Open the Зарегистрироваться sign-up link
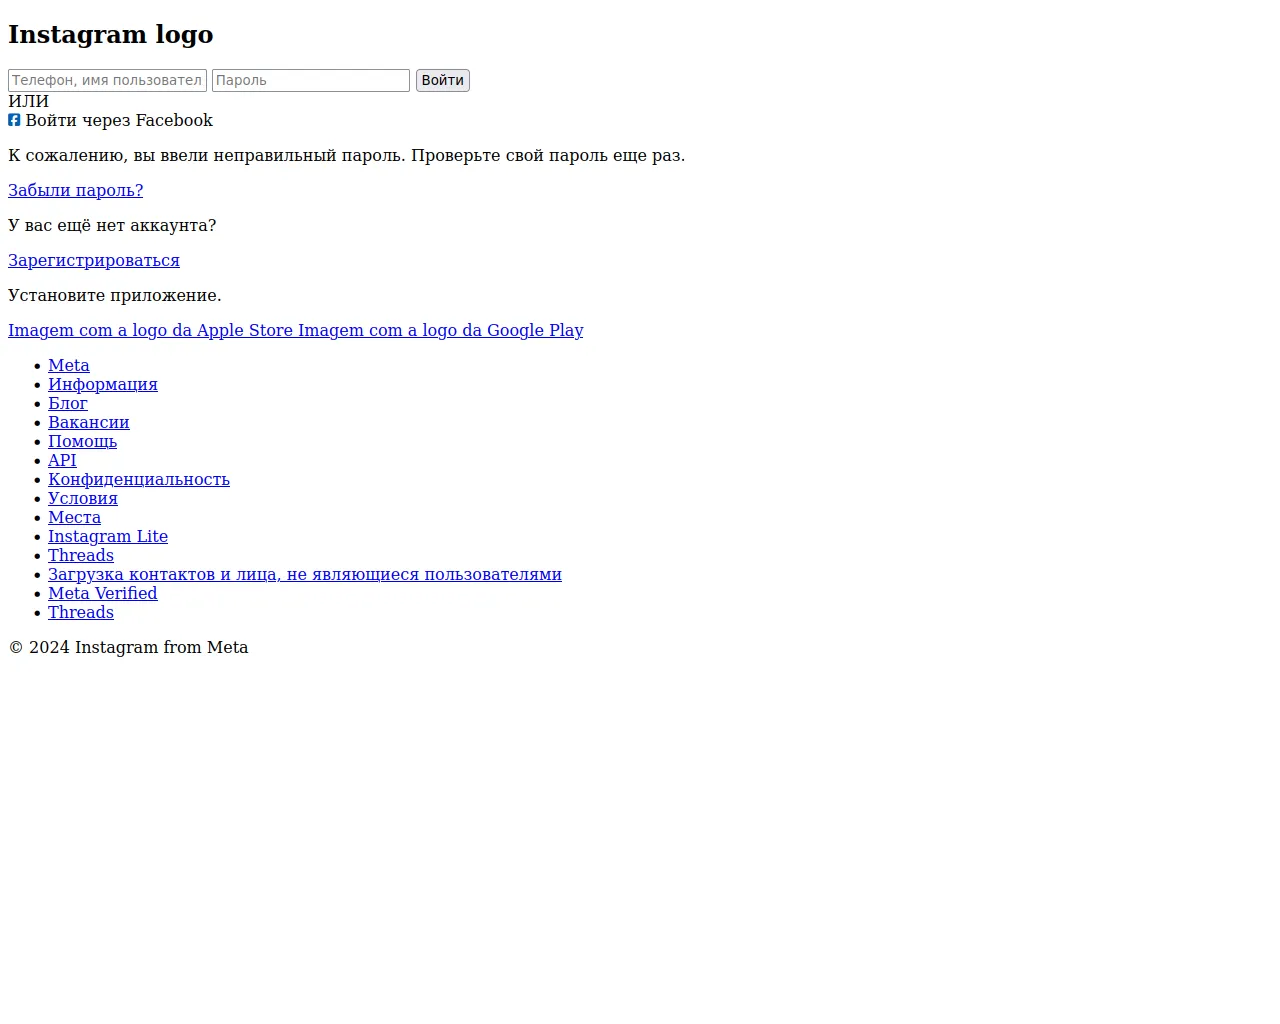Viewport: 1280px width, 1024px height. [x=94, y=260]
